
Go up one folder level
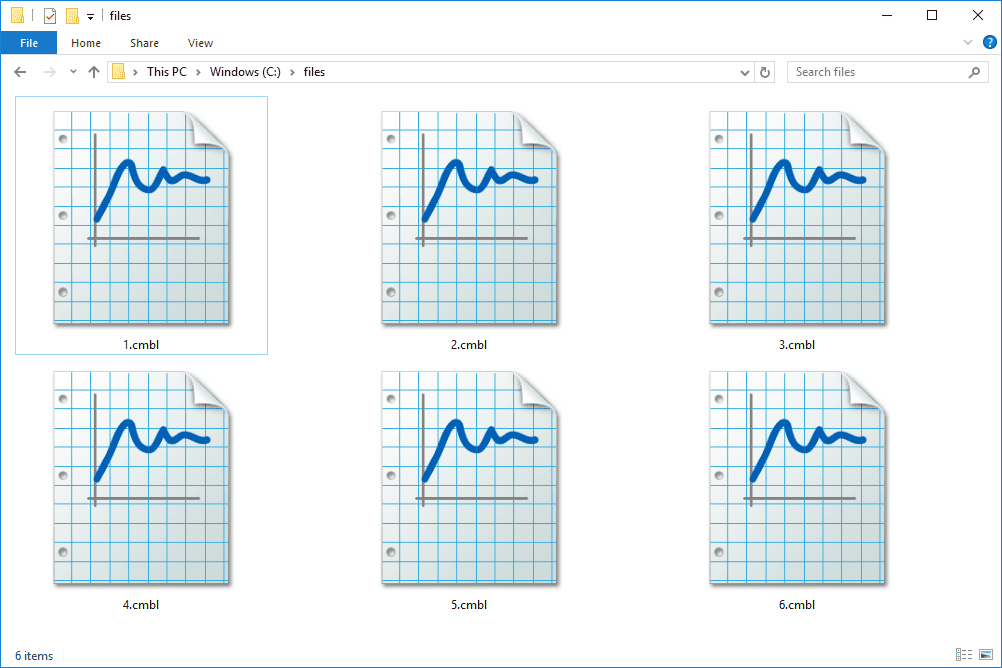[94, 72]
